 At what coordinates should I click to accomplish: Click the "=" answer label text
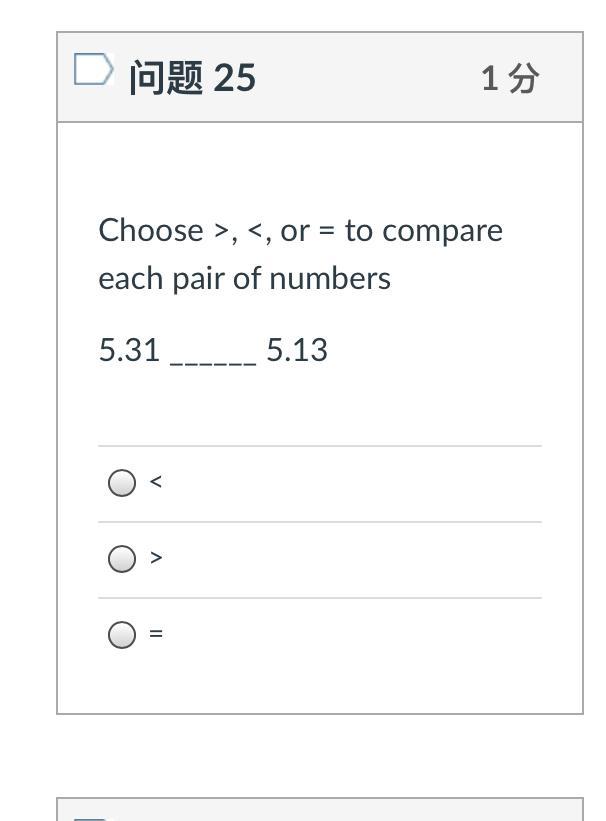coord(156,634)
